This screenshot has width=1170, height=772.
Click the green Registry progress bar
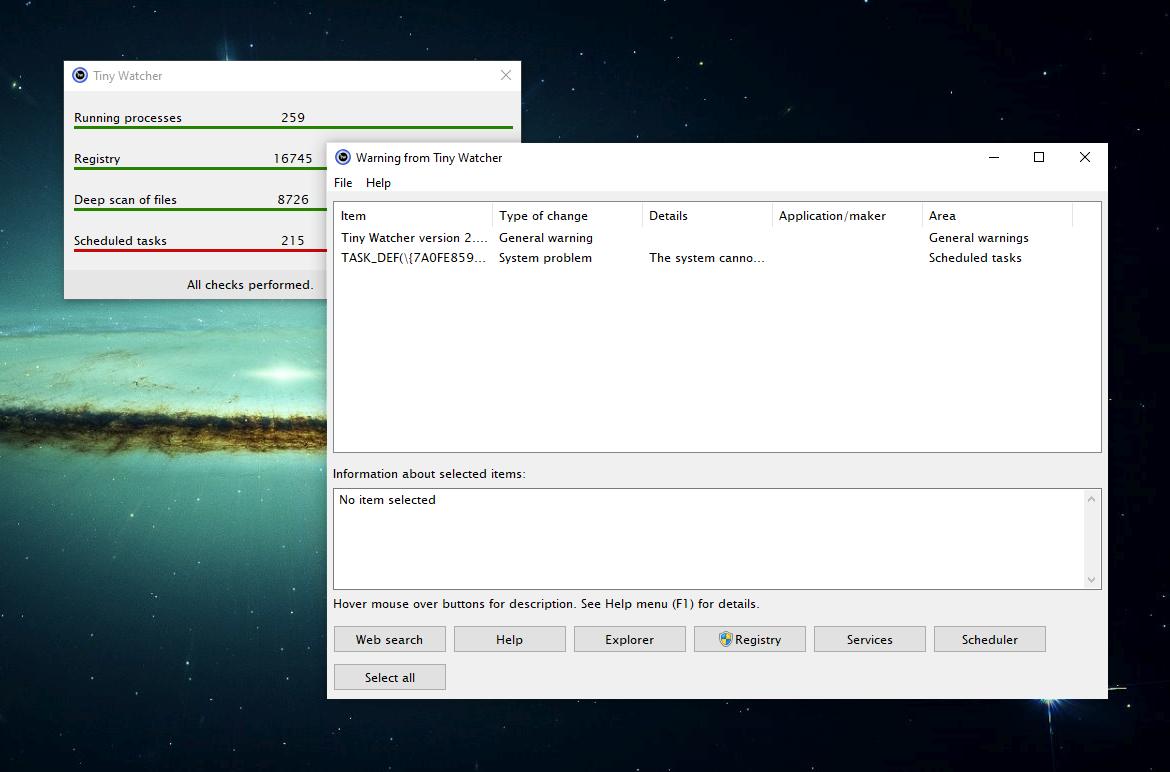(200, 169)
